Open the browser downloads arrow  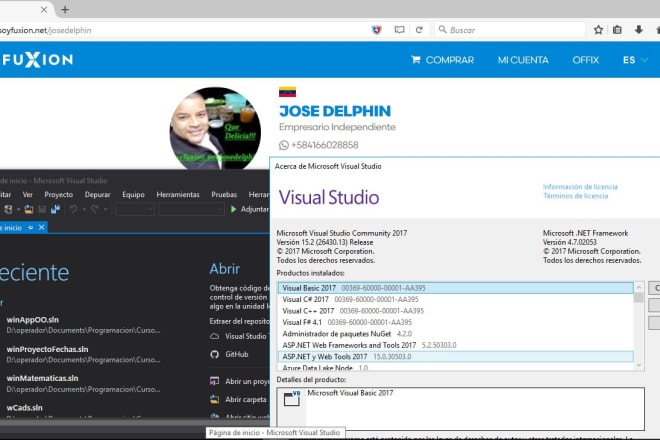639,30
